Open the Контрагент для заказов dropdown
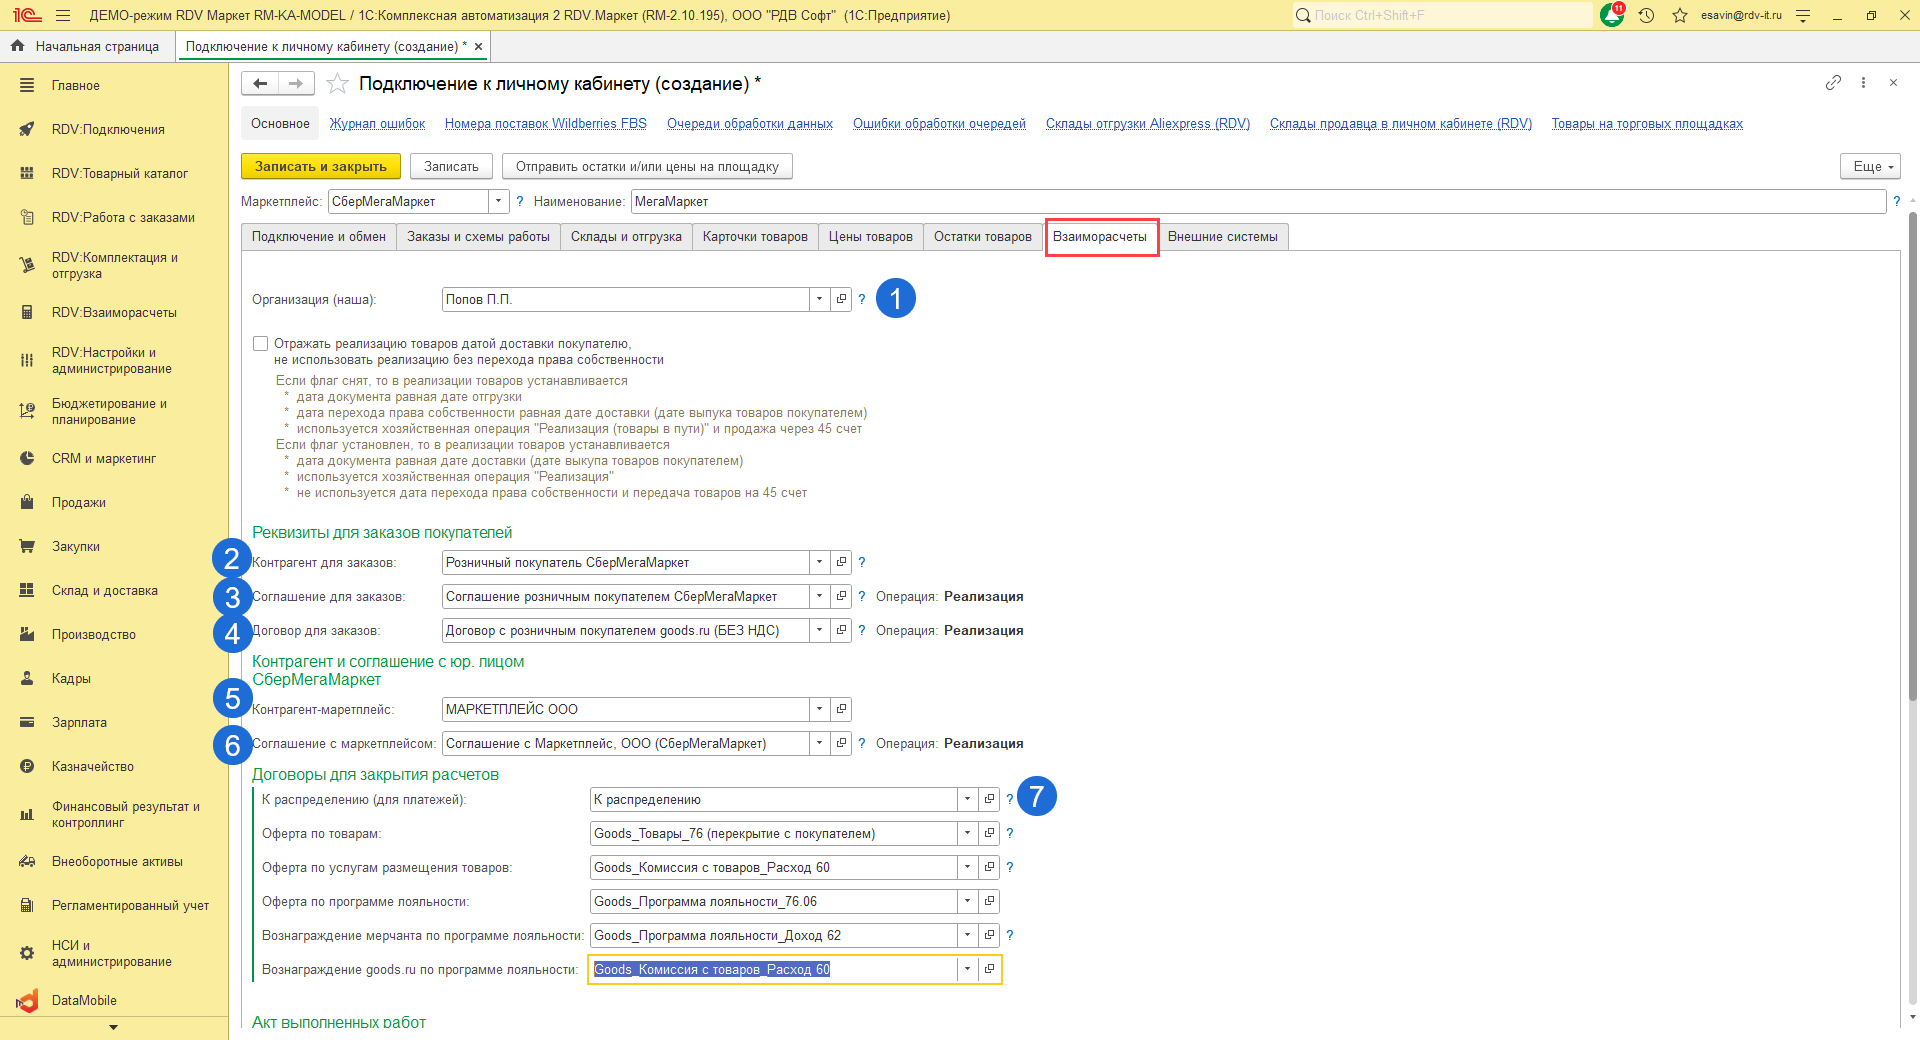Screen dimensions: 1920x1040 [819, 562]
